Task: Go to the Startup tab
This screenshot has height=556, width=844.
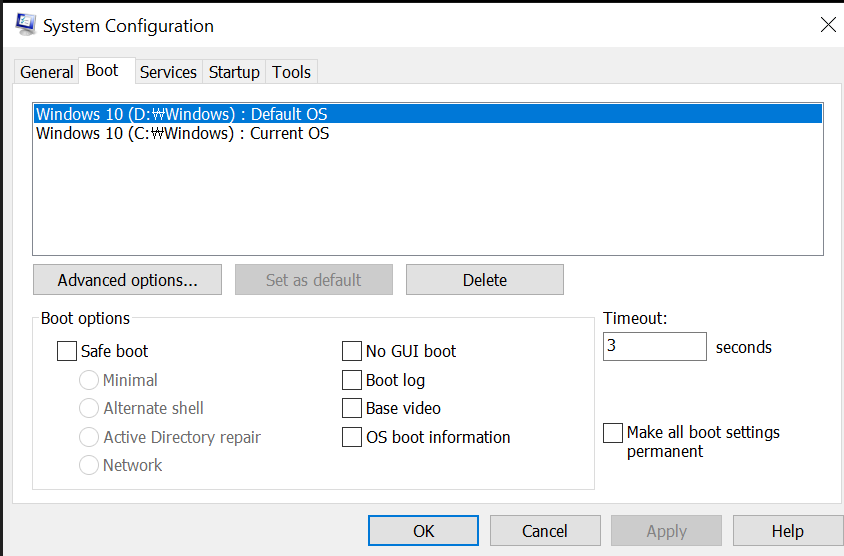Action: 234,72
